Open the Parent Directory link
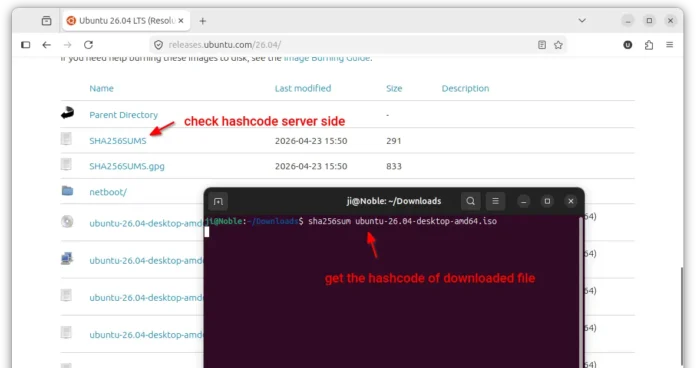700x368 pixels. click(123, 115)
